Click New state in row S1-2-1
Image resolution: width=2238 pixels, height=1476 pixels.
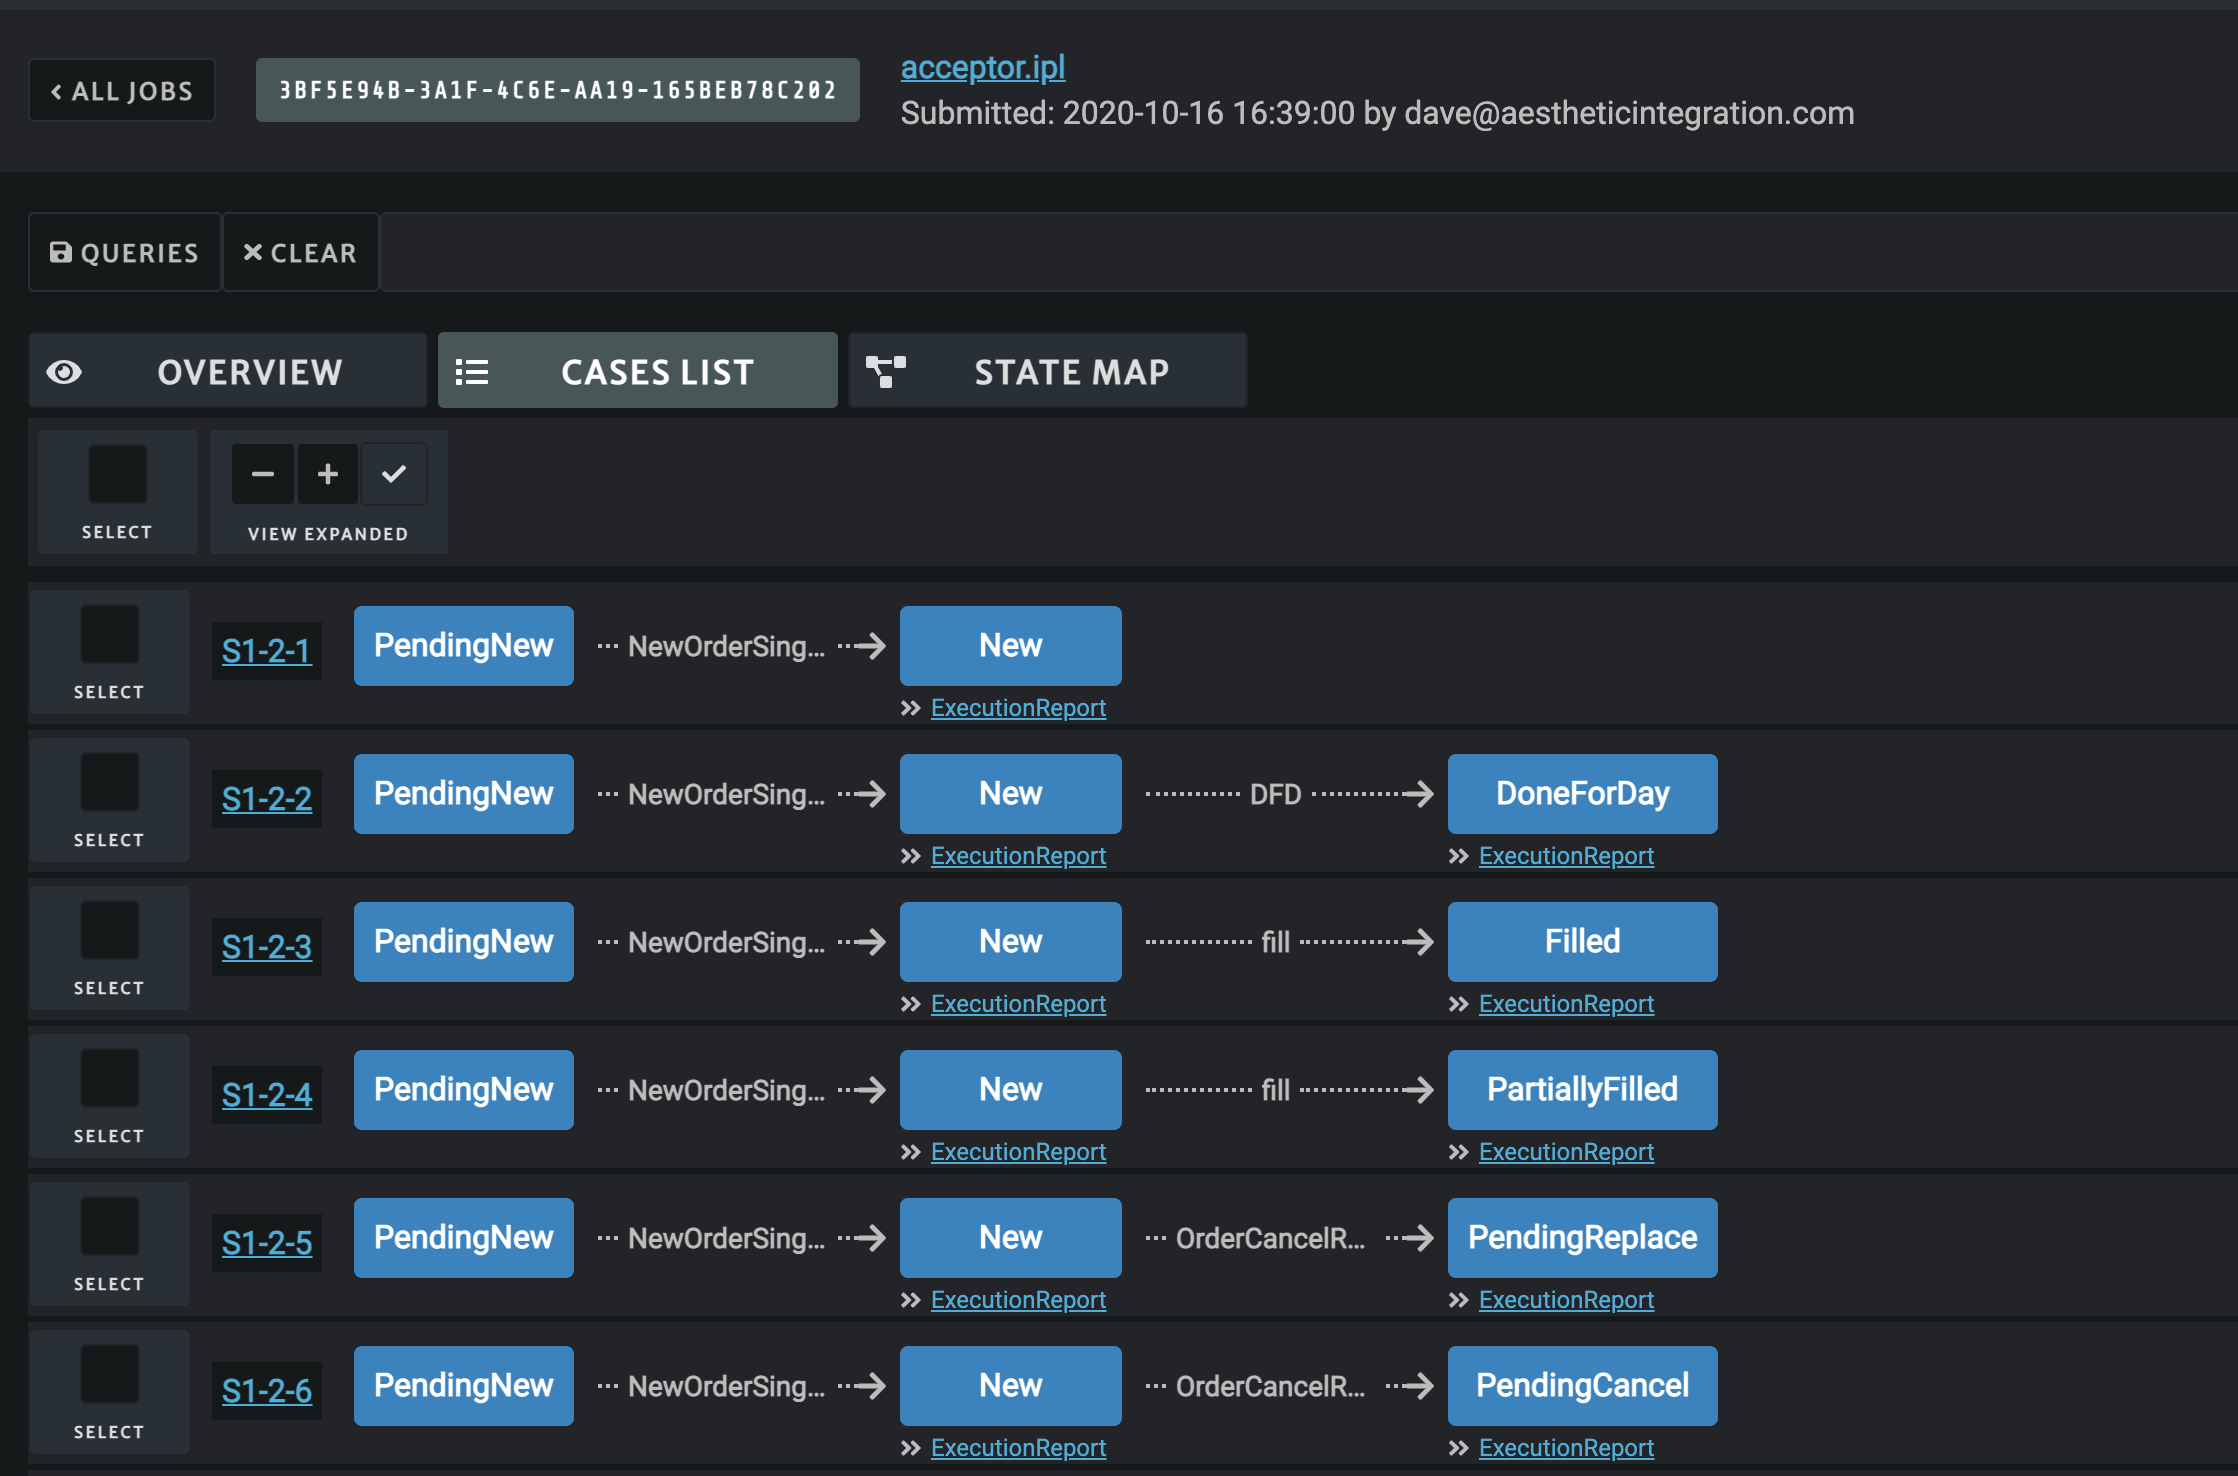[1011, 646]
